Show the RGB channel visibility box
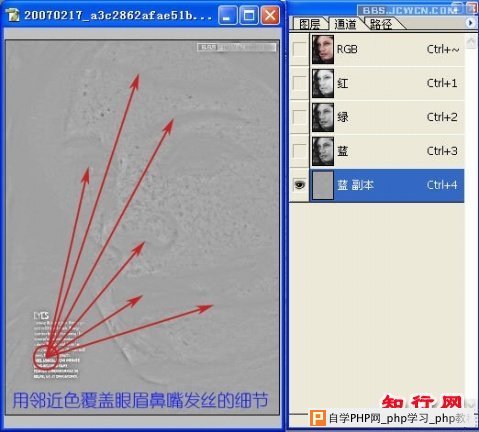 click(x=299, y=49)
